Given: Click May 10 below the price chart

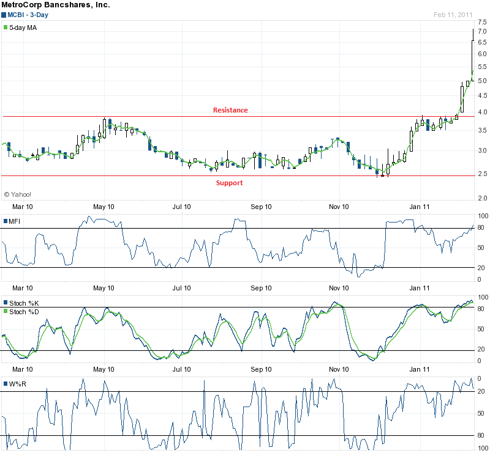Looking at the screenshot, I should pyautogui.click(x=103, y=207).
